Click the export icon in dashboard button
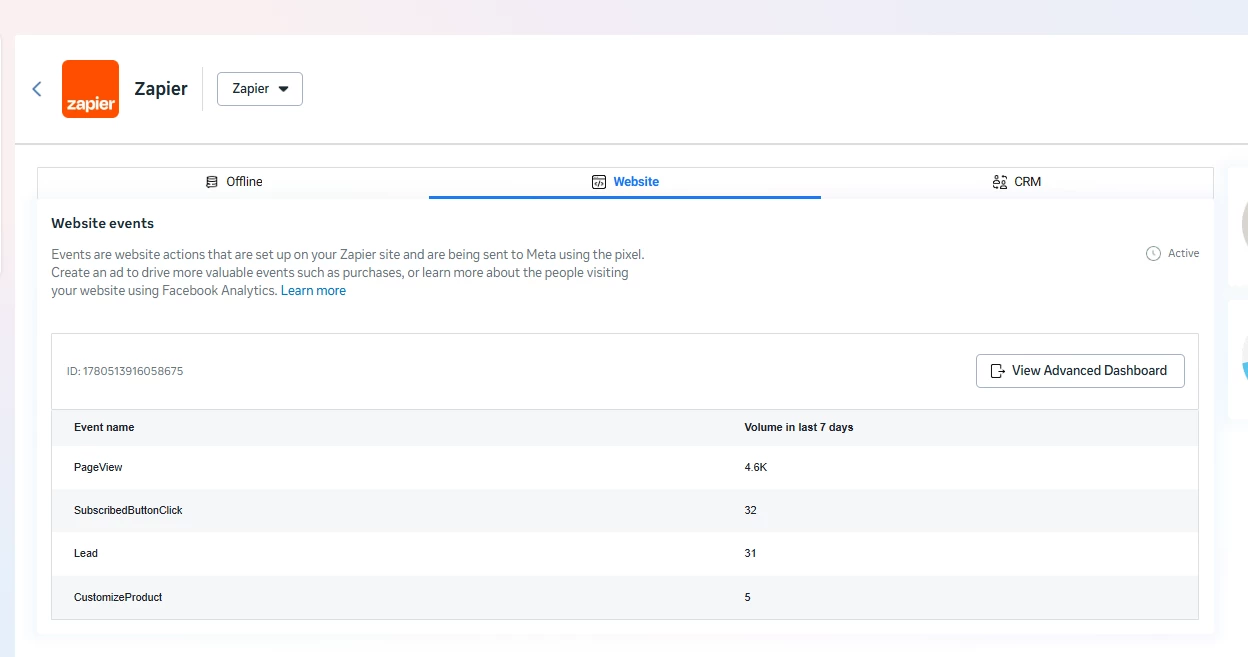The width and height of the screenshot is (1248, 657). 997,371
